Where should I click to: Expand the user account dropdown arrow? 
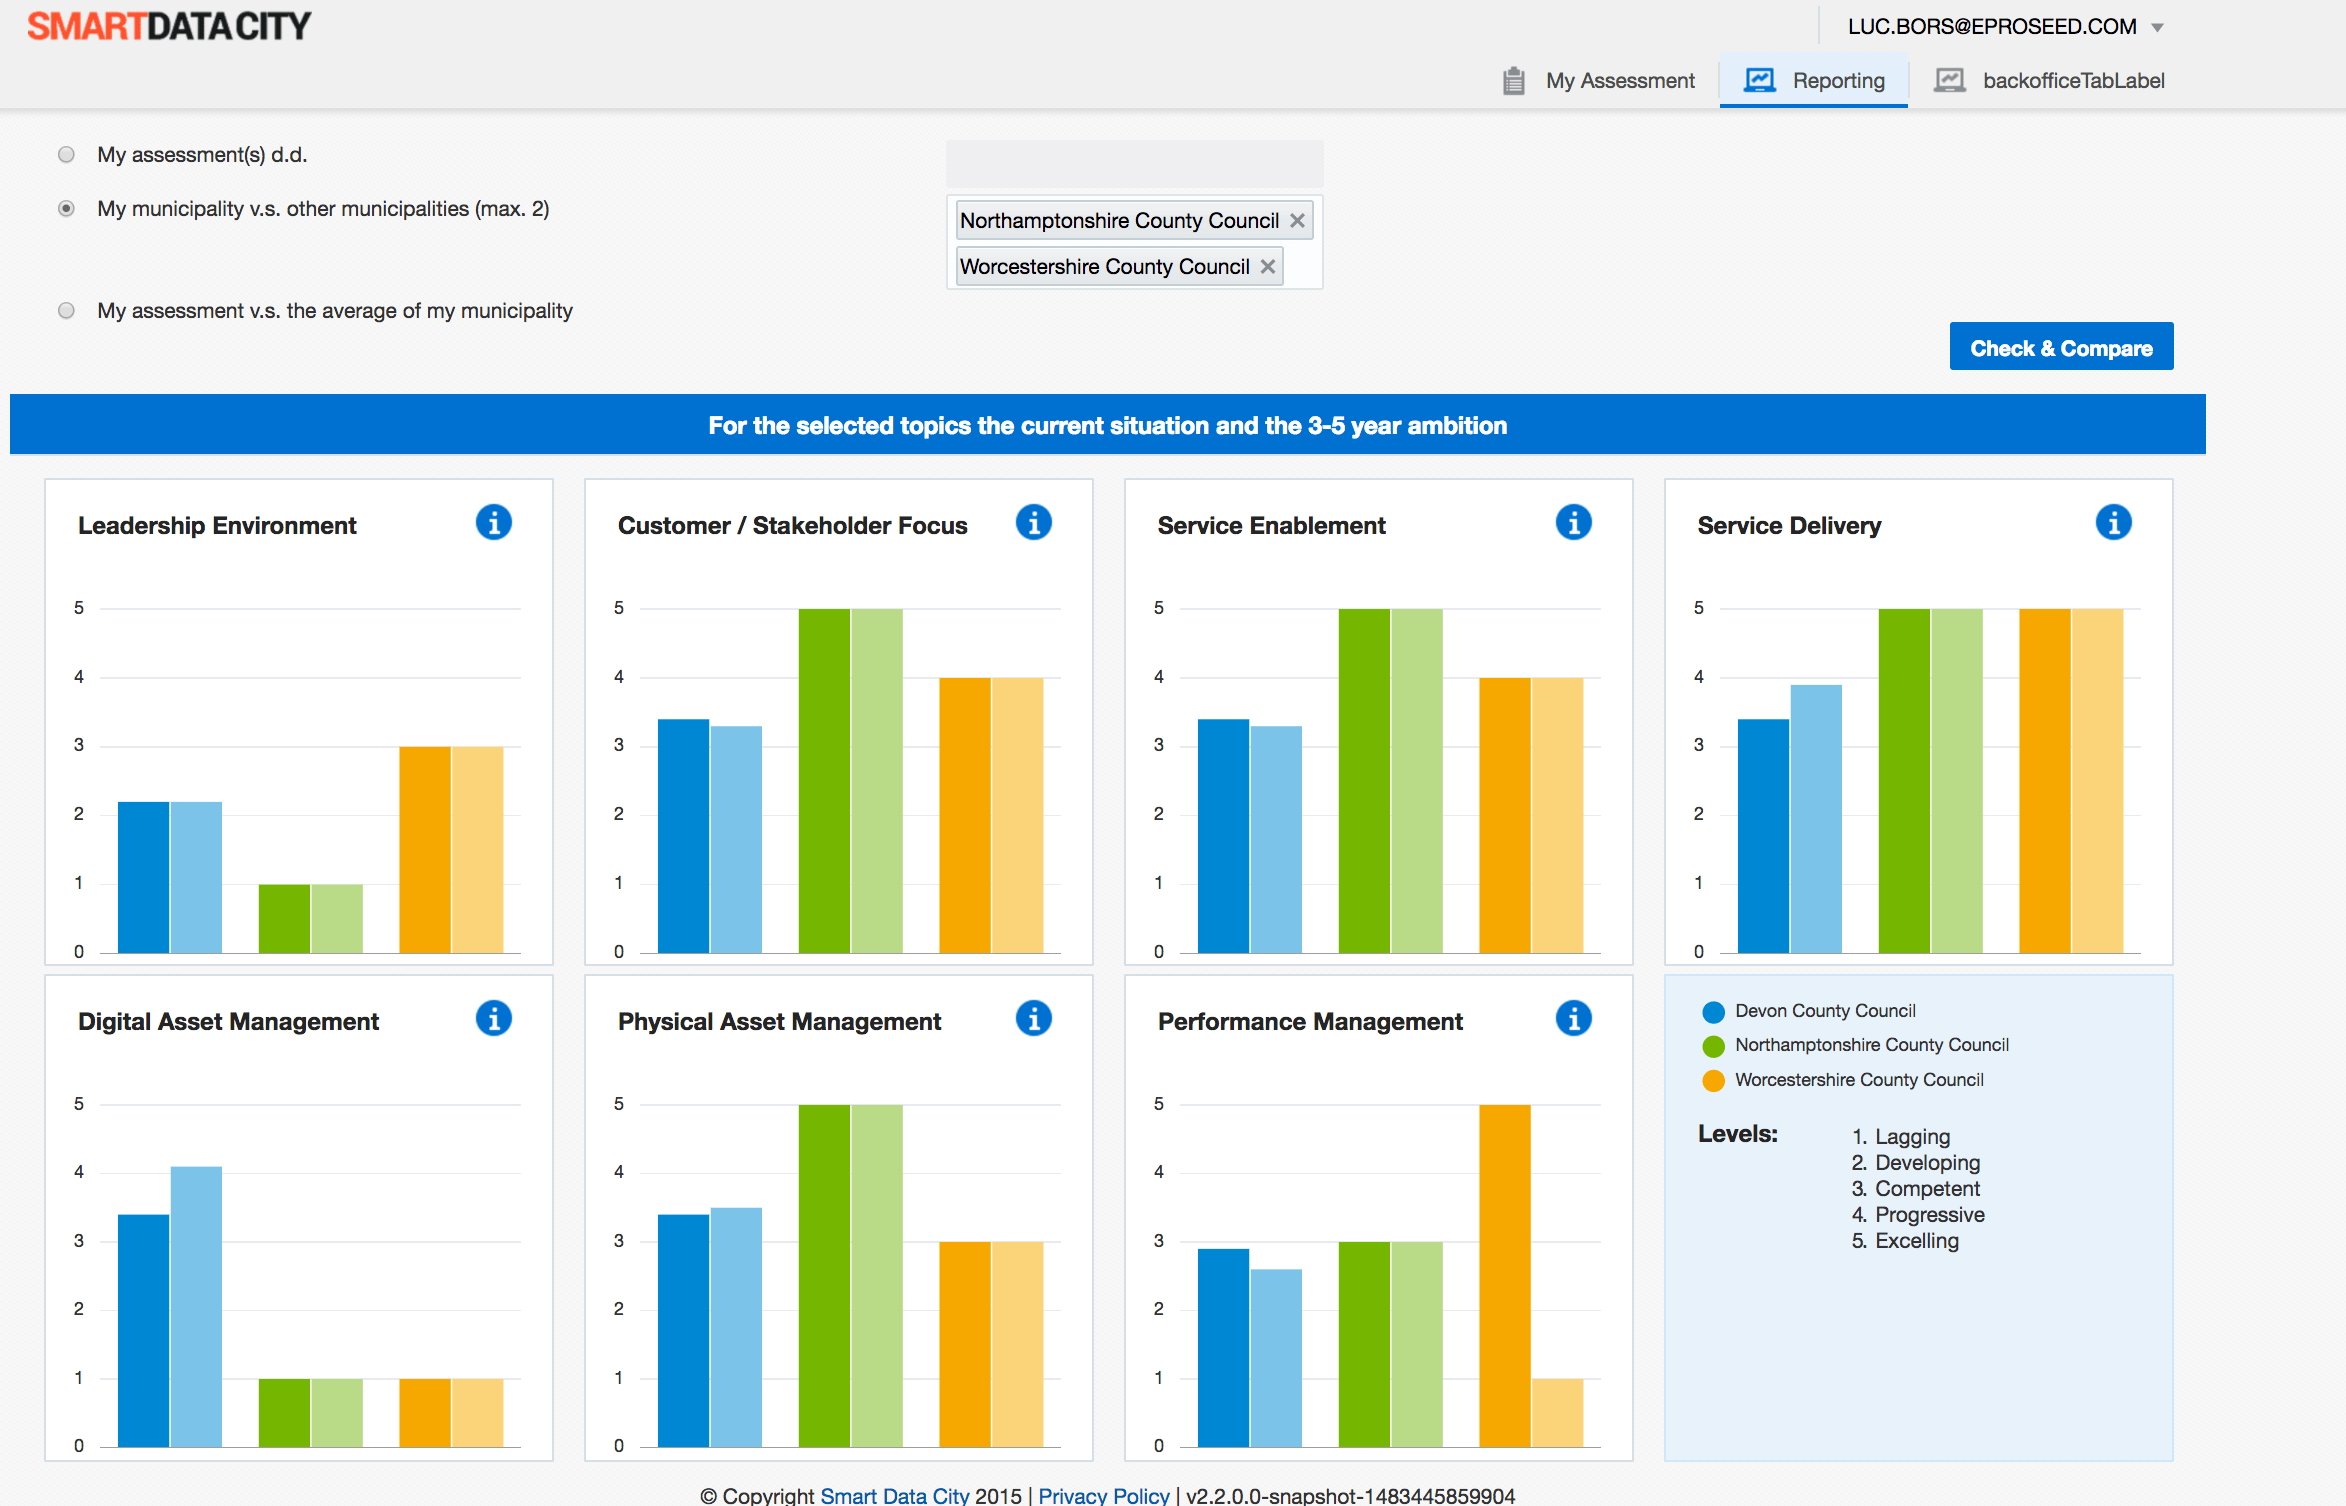pos(2157,27)
